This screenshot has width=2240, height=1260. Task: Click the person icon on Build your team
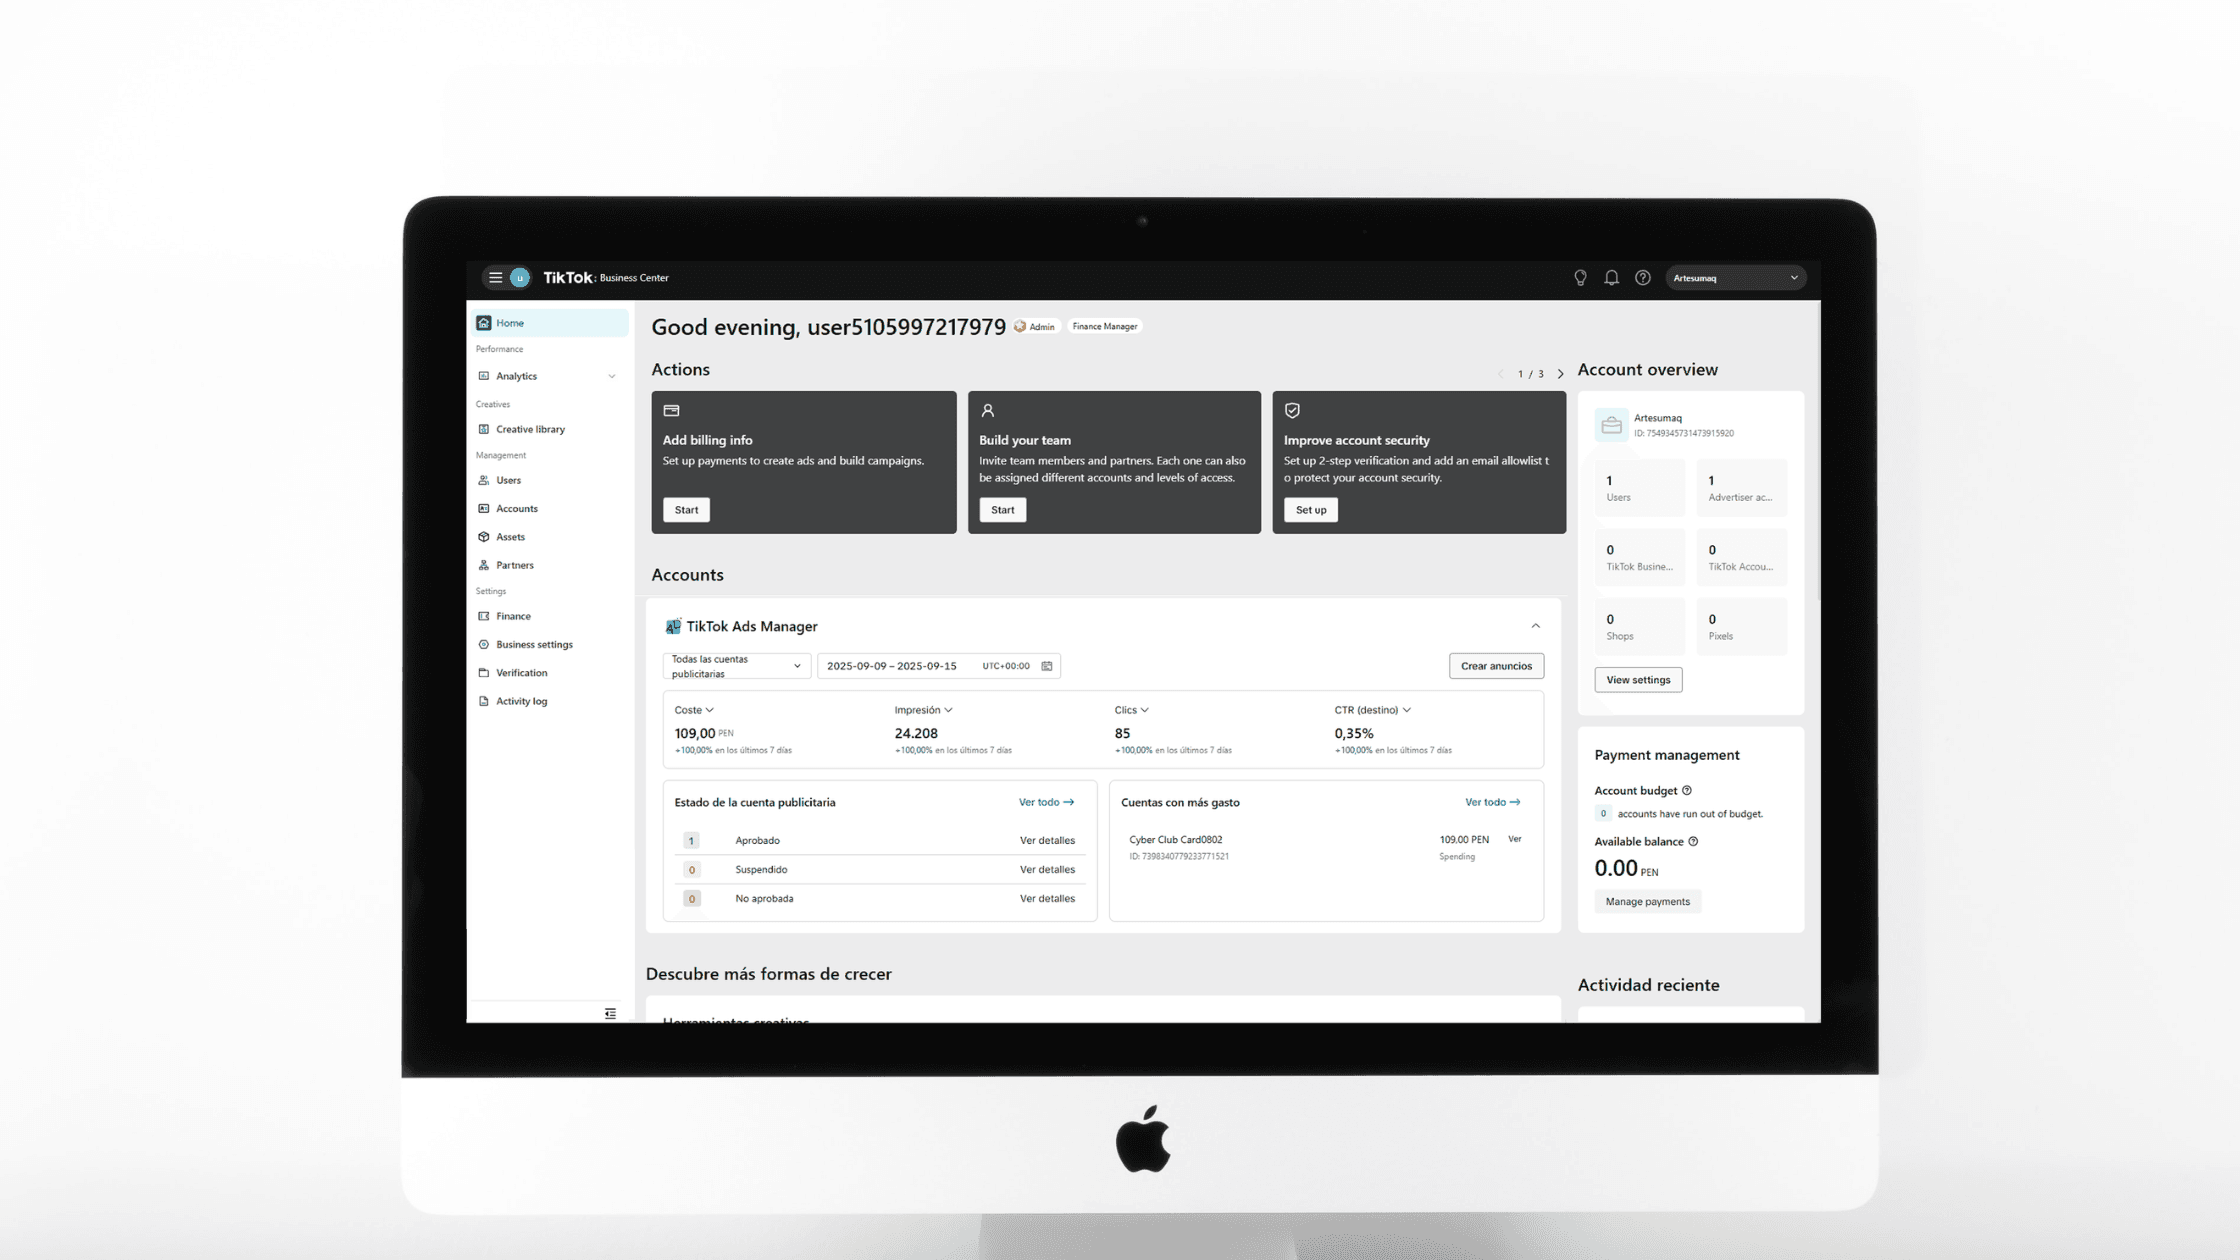coord(988,411)
